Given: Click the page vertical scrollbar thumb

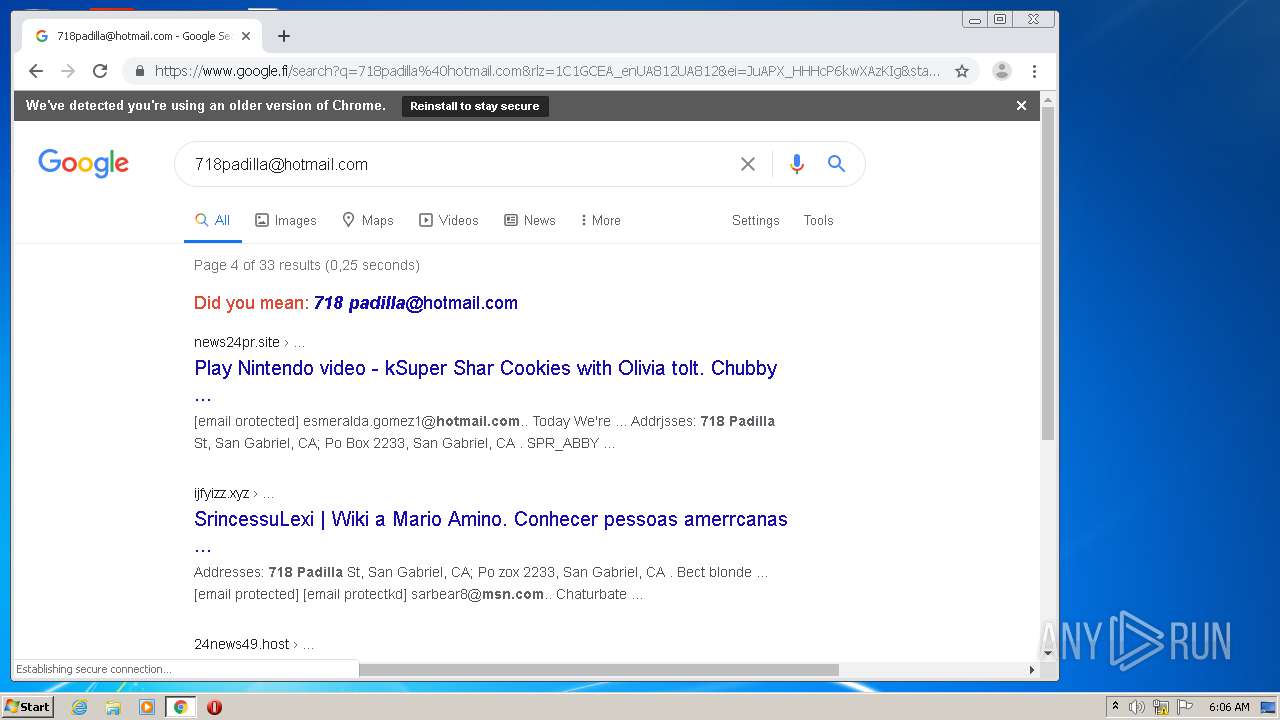Looking at the screenshot, I should click(x=1048, y=273).
